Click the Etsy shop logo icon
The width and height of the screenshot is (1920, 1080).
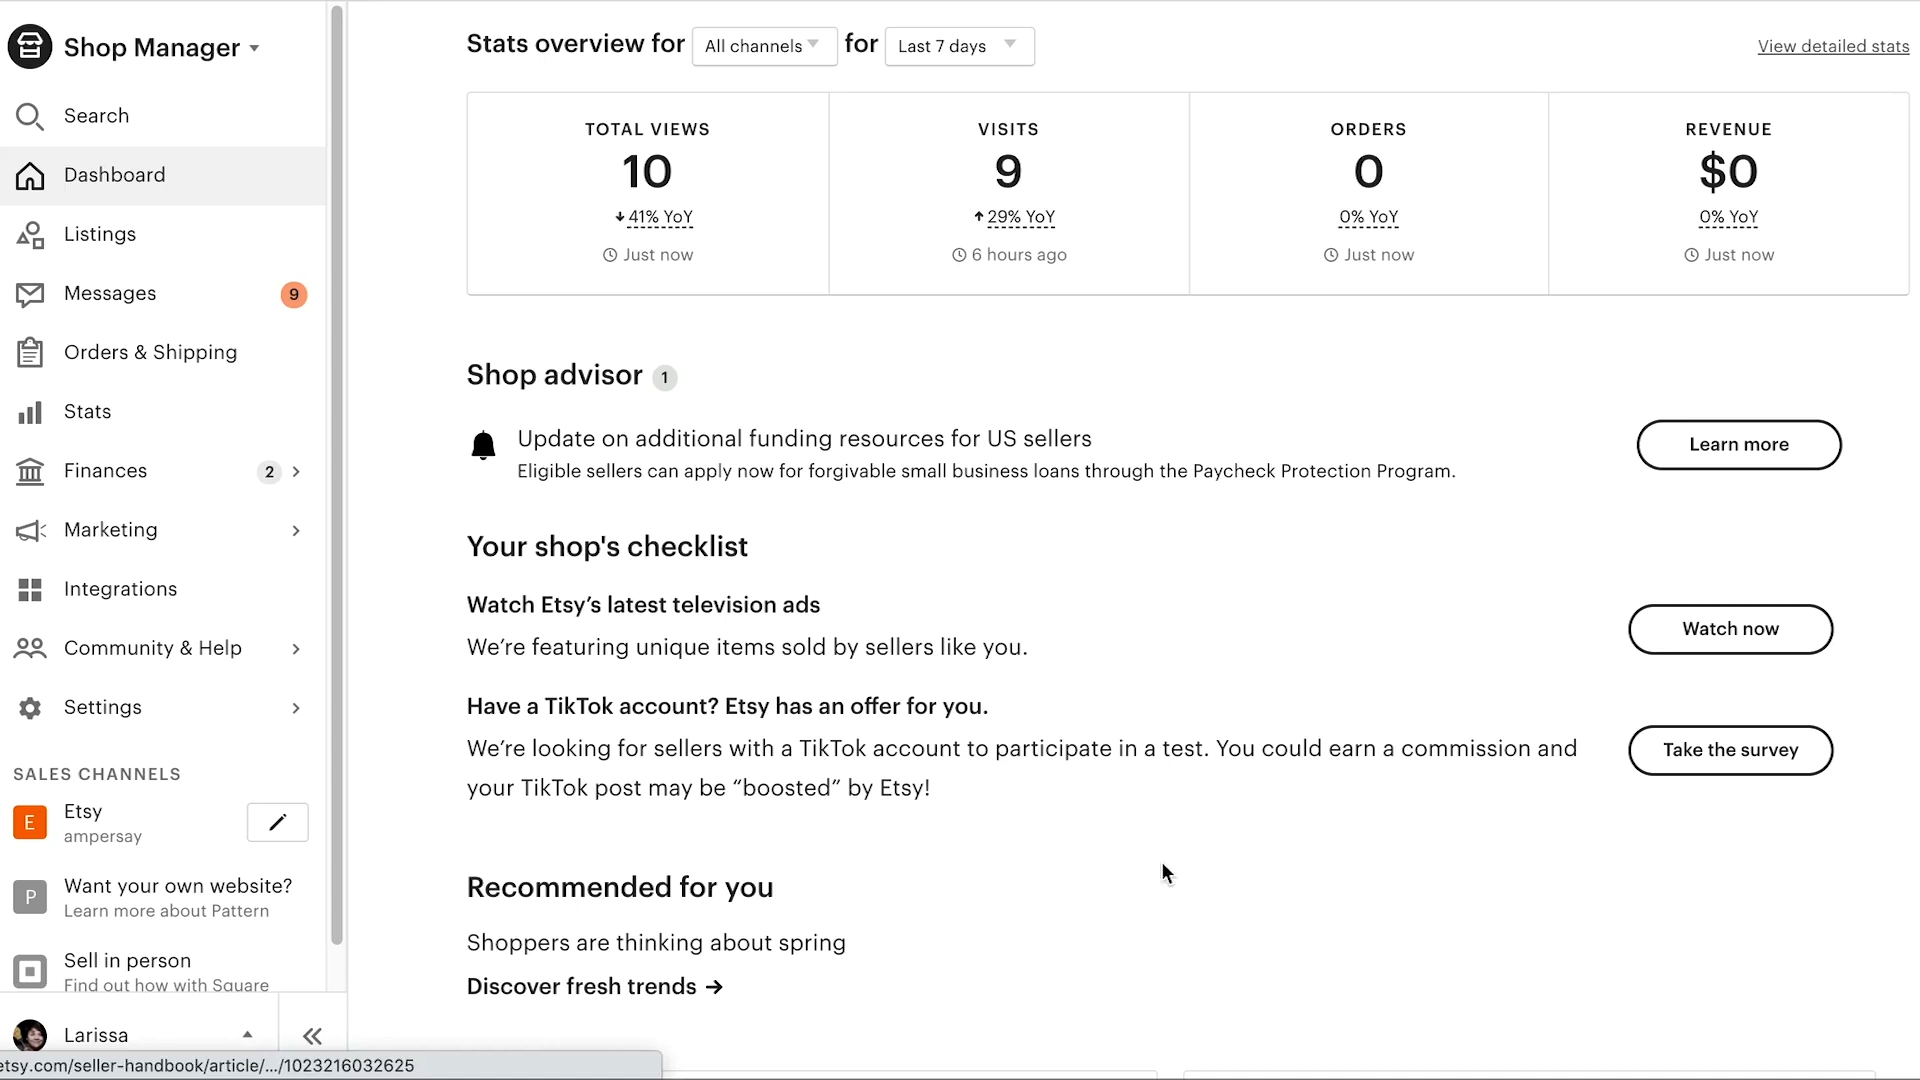[x=30, y=47]
